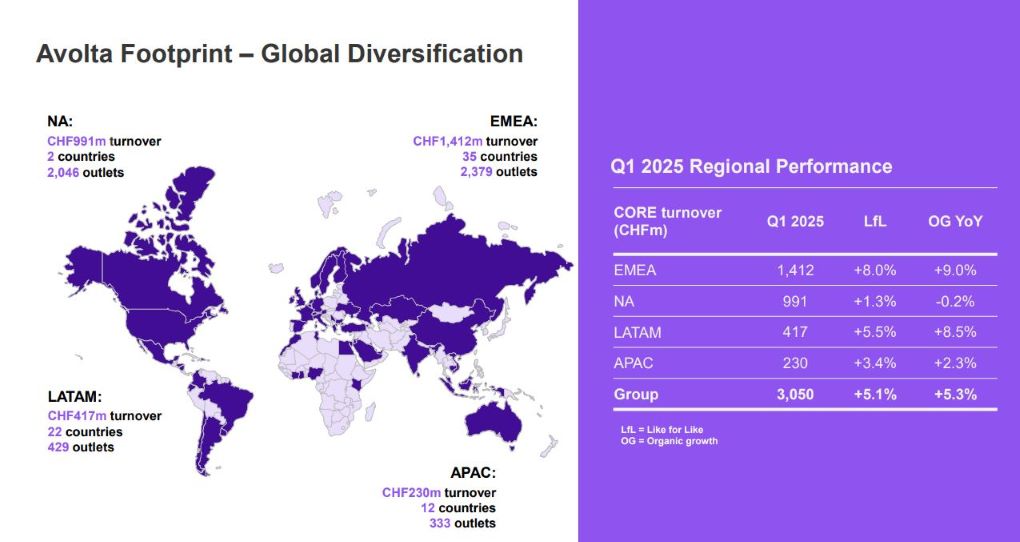Viewport: 1020px width, 542px height.
Task: Click the '+5.1%' group LfL cell
Action: [875, 394]
